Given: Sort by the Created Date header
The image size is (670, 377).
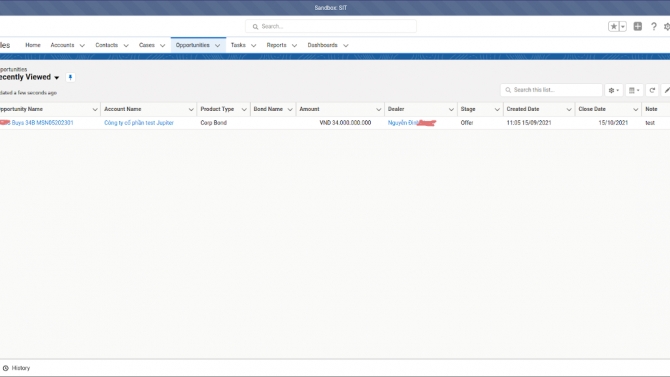Looking at the screenshot, I should pyautogui.click(x=523, y=109).
